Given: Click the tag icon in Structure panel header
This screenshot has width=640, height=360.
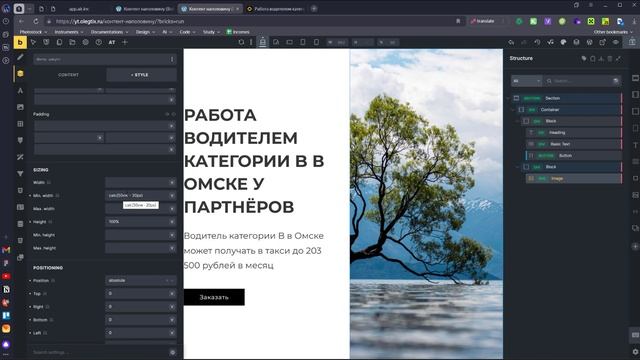Looking at the screenshot, I should click(584, 58).
